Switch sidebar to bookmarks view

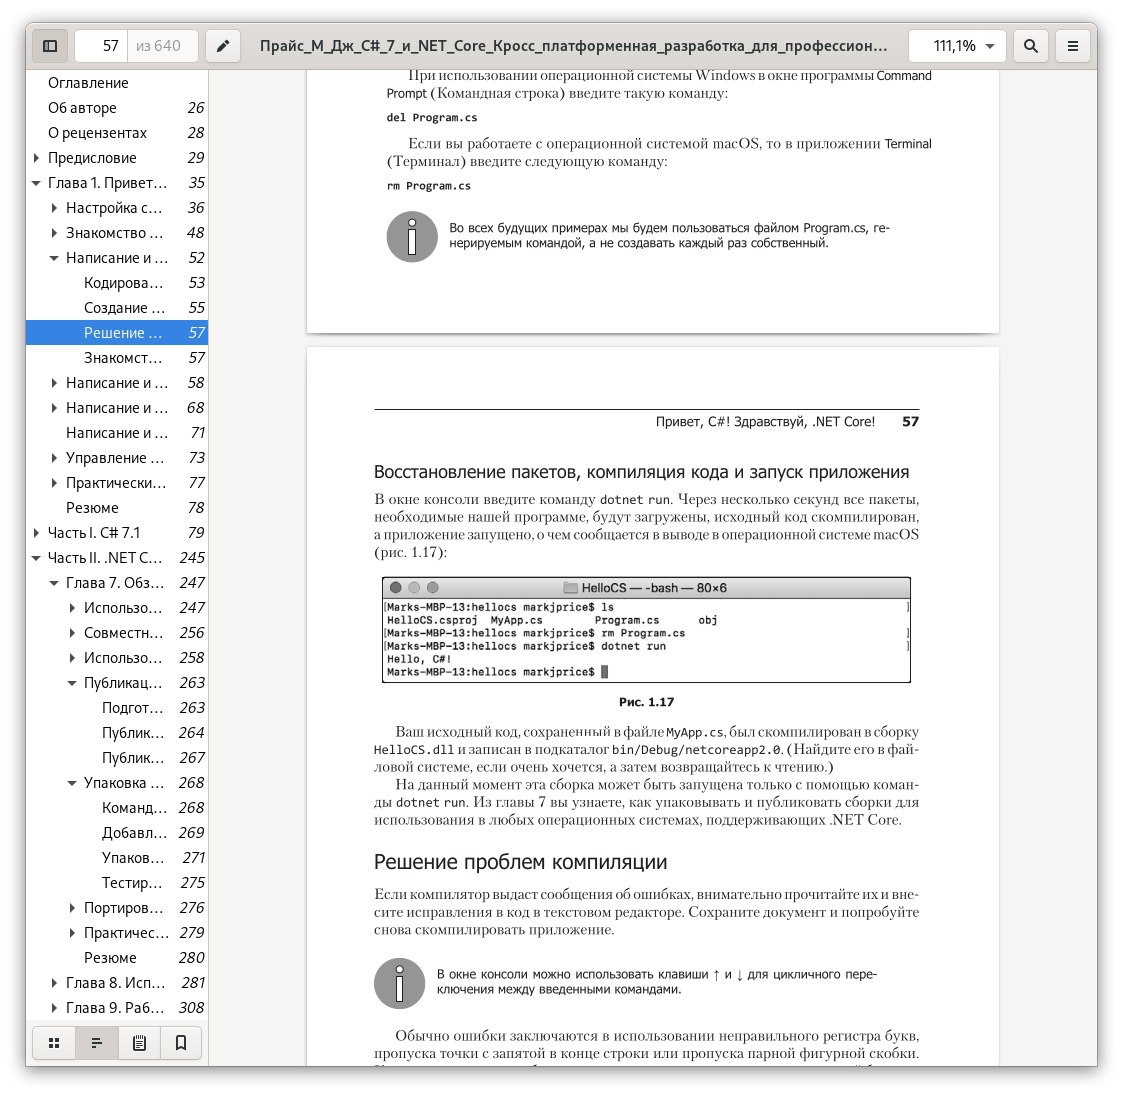181,1043
